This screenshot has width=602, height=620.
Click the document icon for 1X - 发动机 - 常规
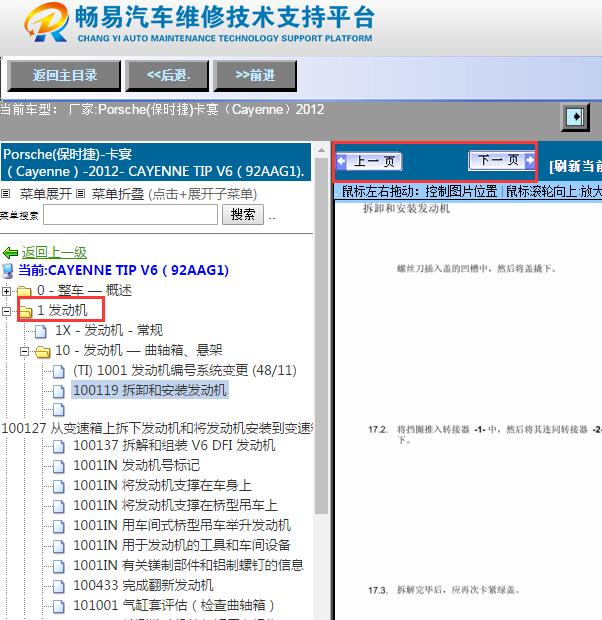(x=41, y=331)
